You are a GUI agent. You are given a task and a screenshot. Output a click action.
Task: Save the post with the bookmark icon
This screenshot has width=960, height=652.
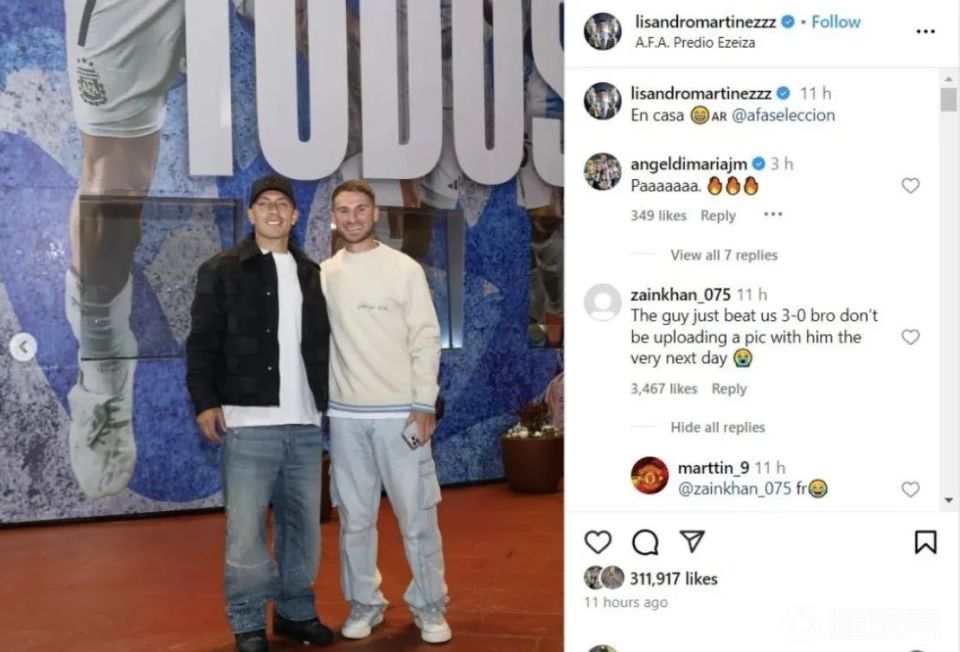pyautogui.click(x=925, y=542)
